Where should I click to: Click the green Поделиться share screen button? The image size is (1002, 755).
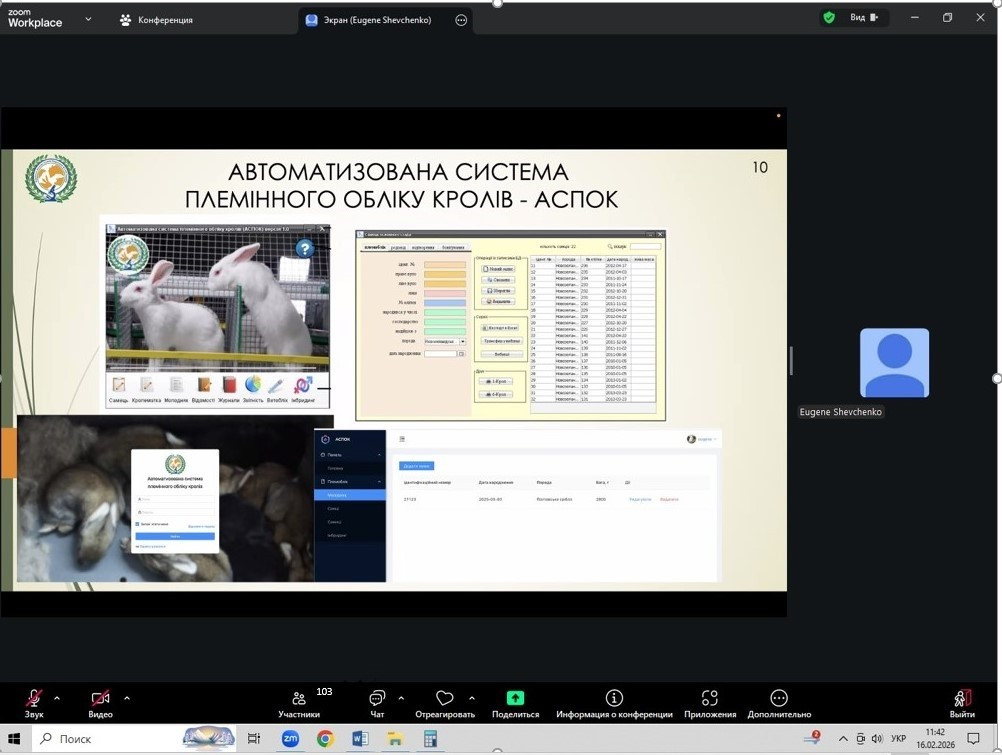[x=515, y=698]
